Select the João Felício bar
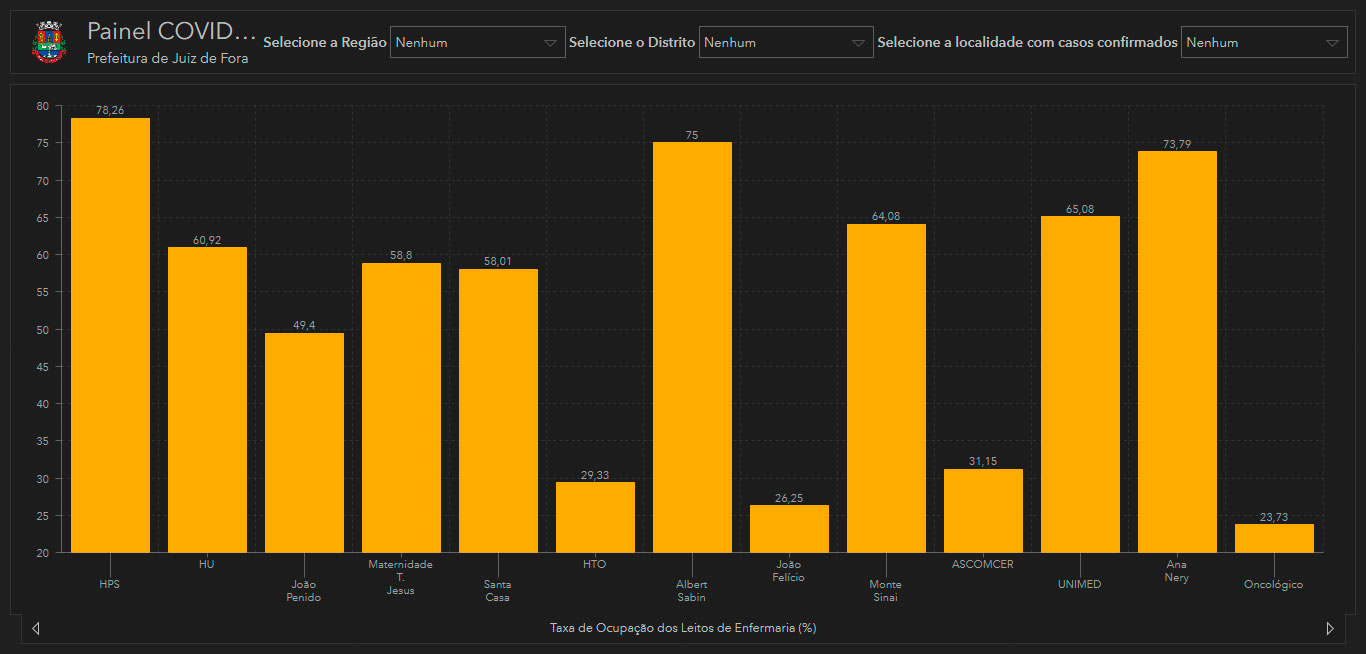The image size is (1366, 654). point(789,529)
